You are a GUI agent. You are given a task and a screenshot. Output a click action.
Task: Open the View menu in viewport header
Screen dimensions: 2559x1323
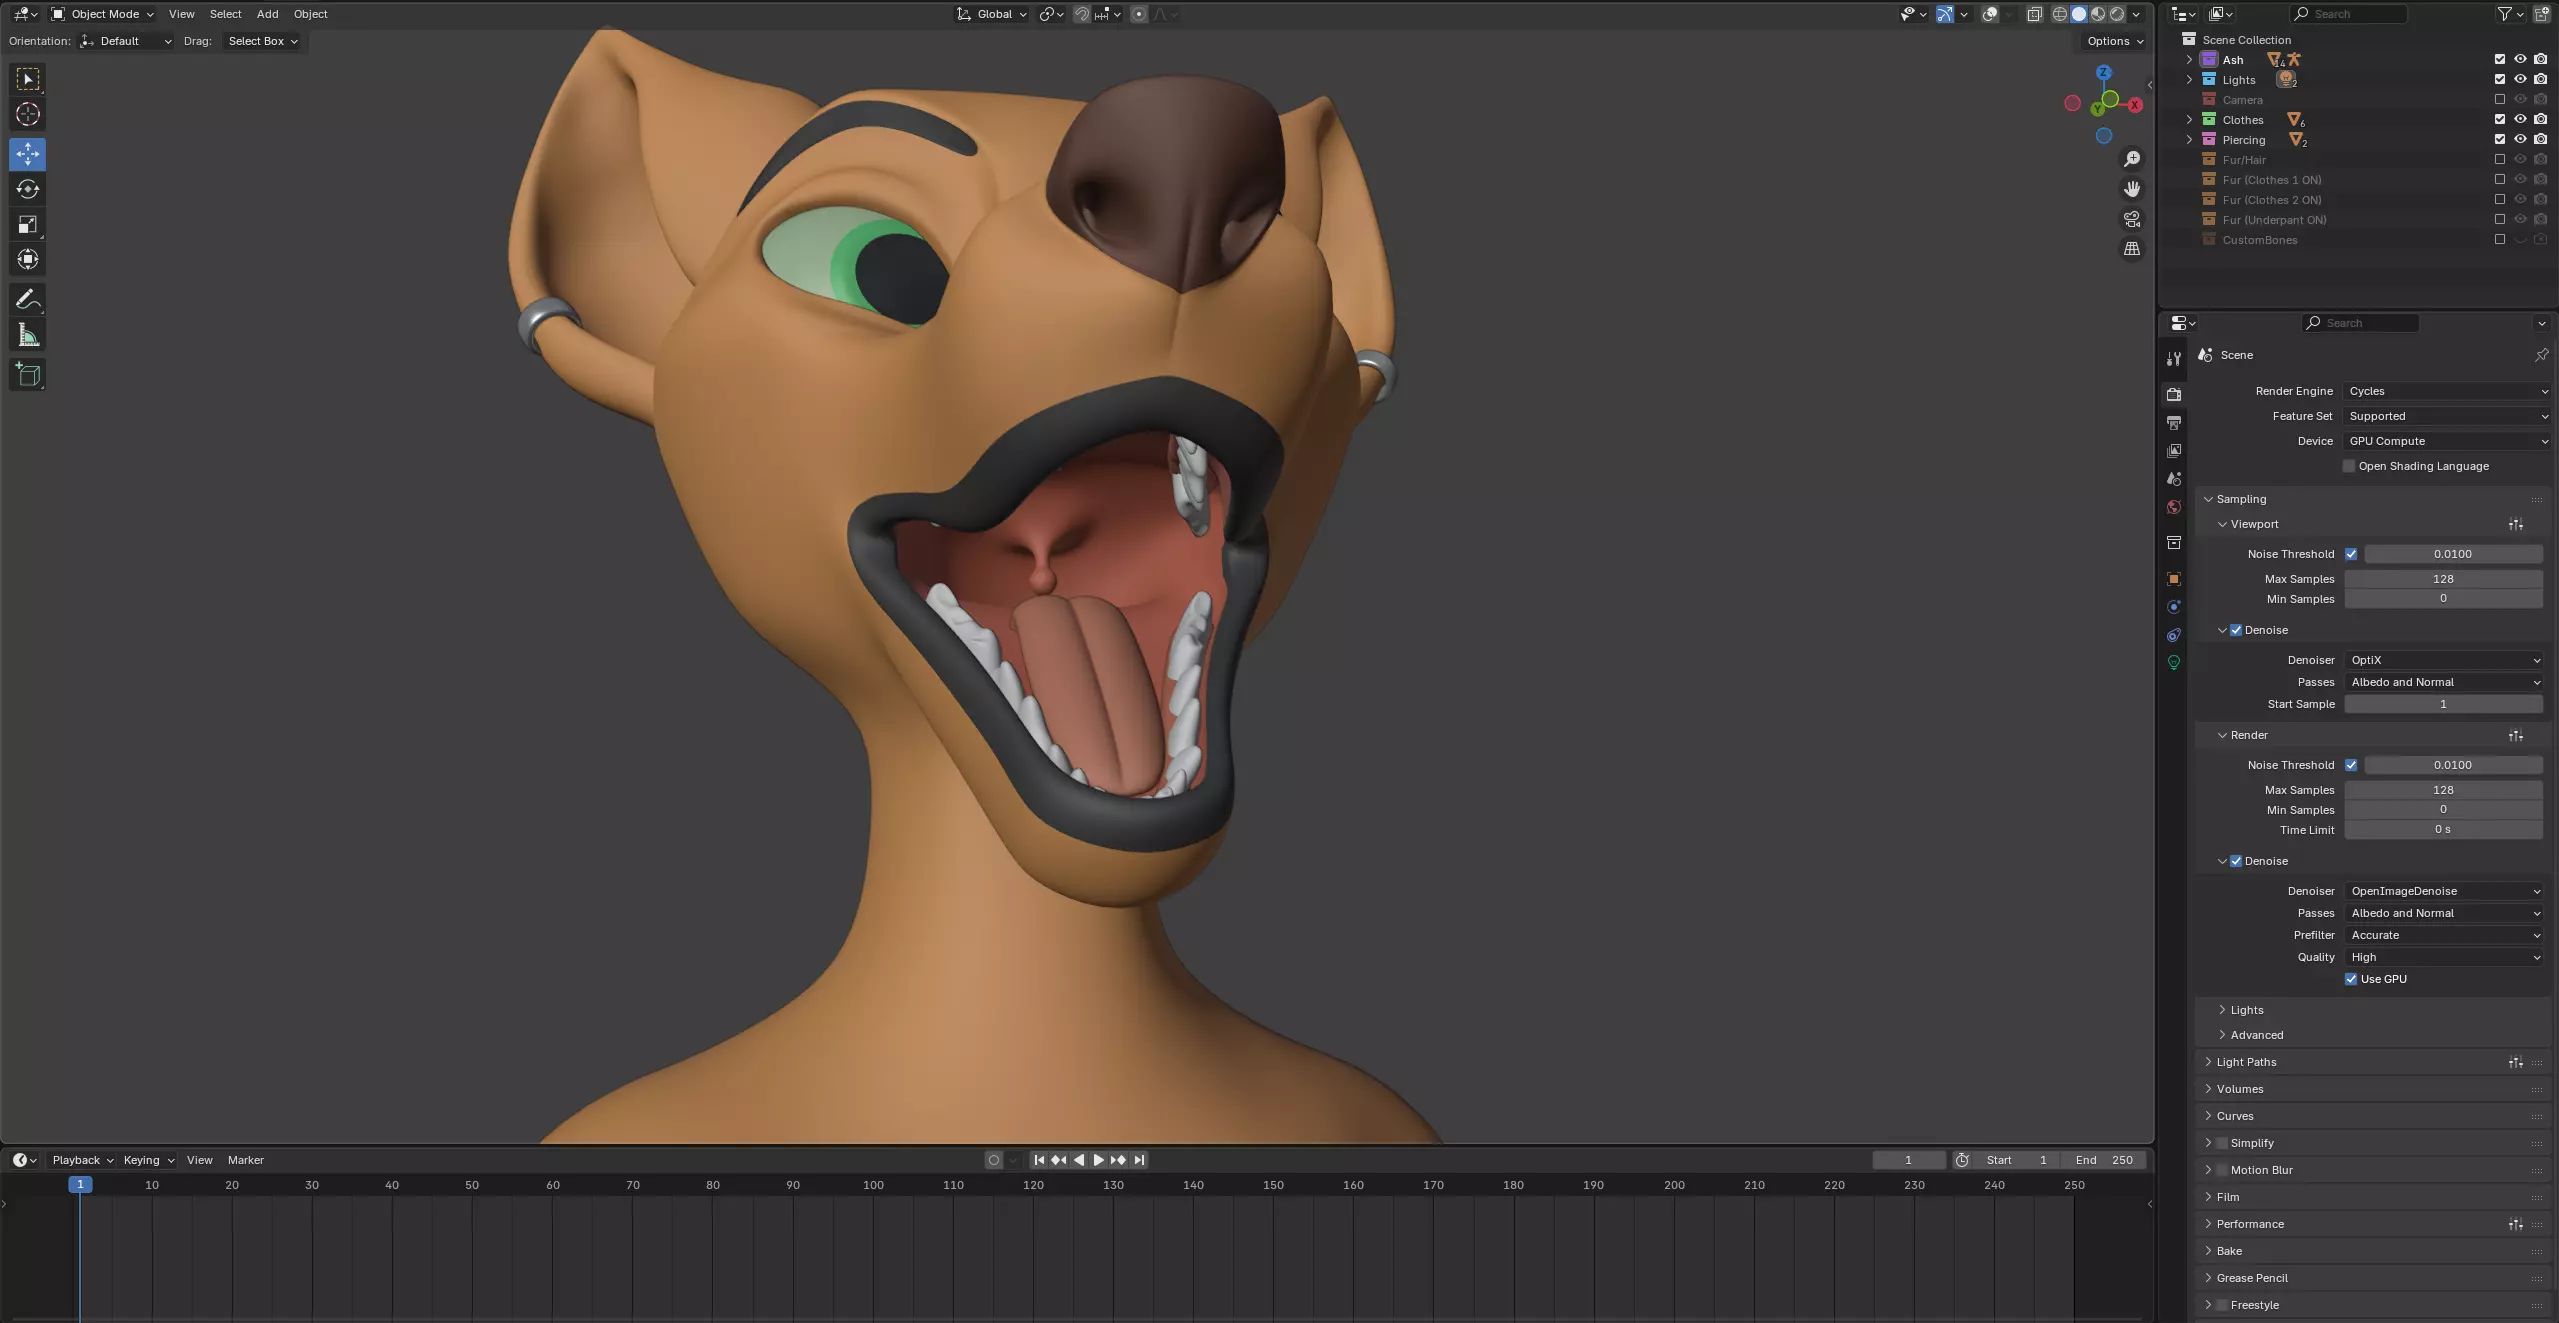[182, 14]
